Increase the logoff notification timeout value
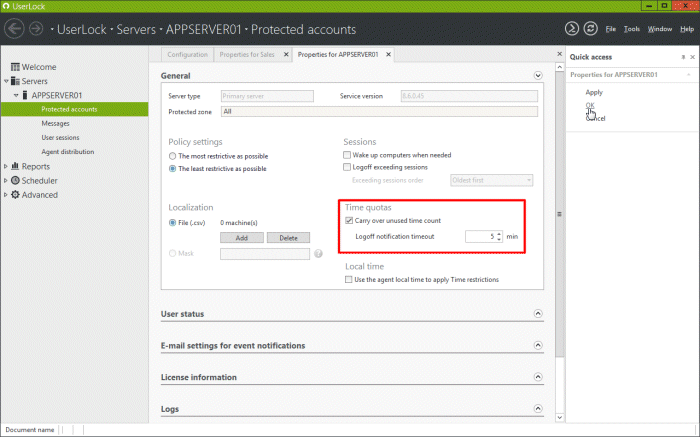 [498, 233]
